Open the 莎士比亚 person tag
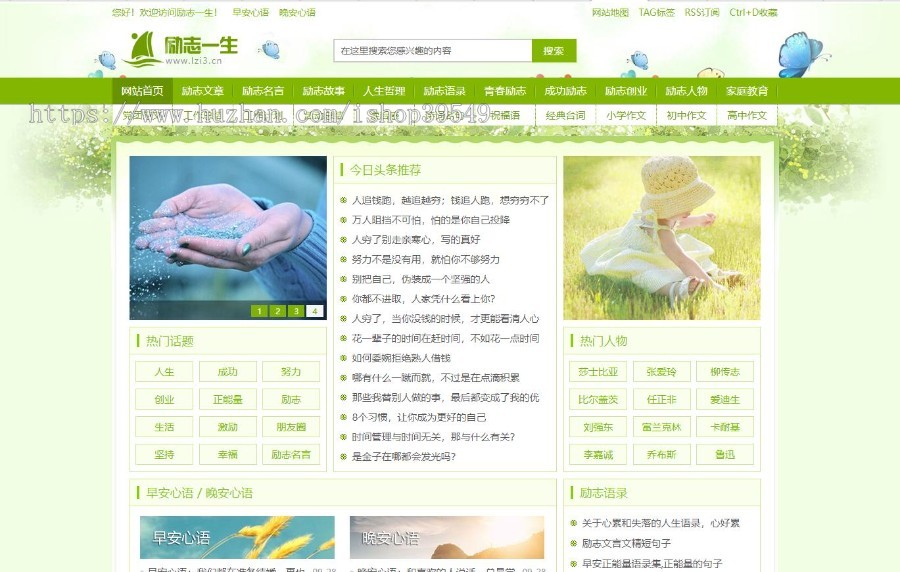 pos(598,372)
